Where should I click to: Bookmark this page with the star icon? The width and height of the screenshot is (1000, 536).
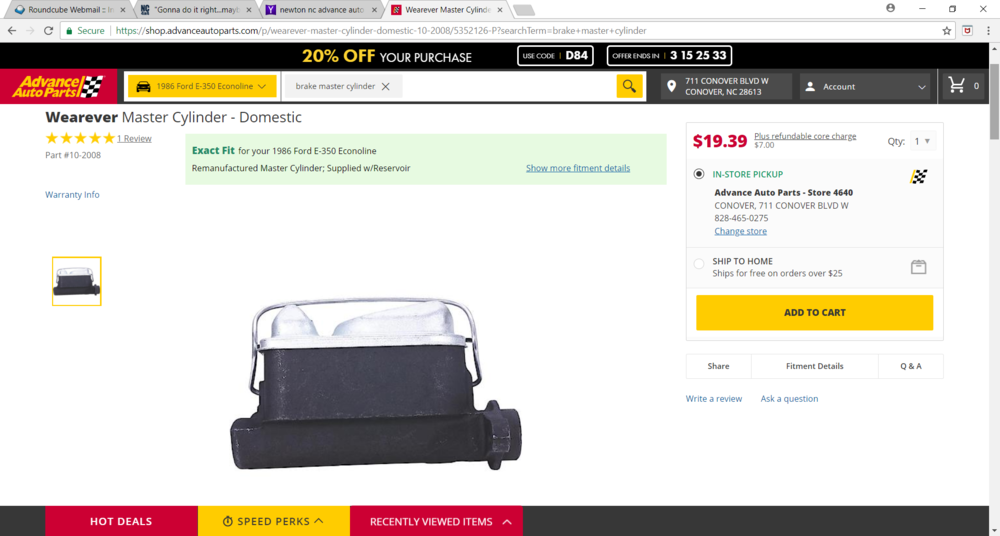[947, 31]
